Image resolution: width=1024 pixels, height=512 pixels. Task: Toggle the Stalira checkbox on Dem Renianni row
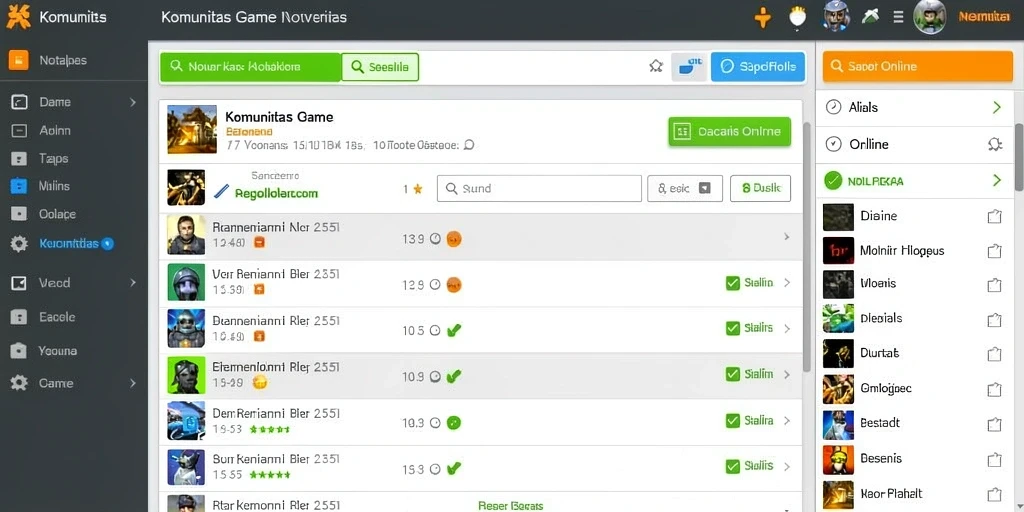(x=733, y=421)
